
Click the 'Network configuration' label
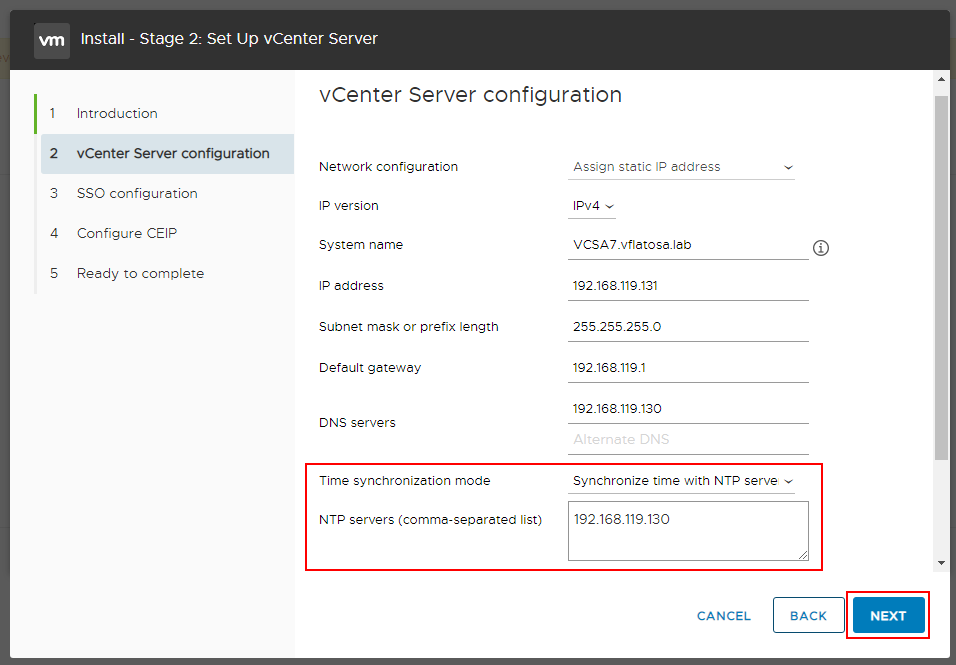coord(388,167)
